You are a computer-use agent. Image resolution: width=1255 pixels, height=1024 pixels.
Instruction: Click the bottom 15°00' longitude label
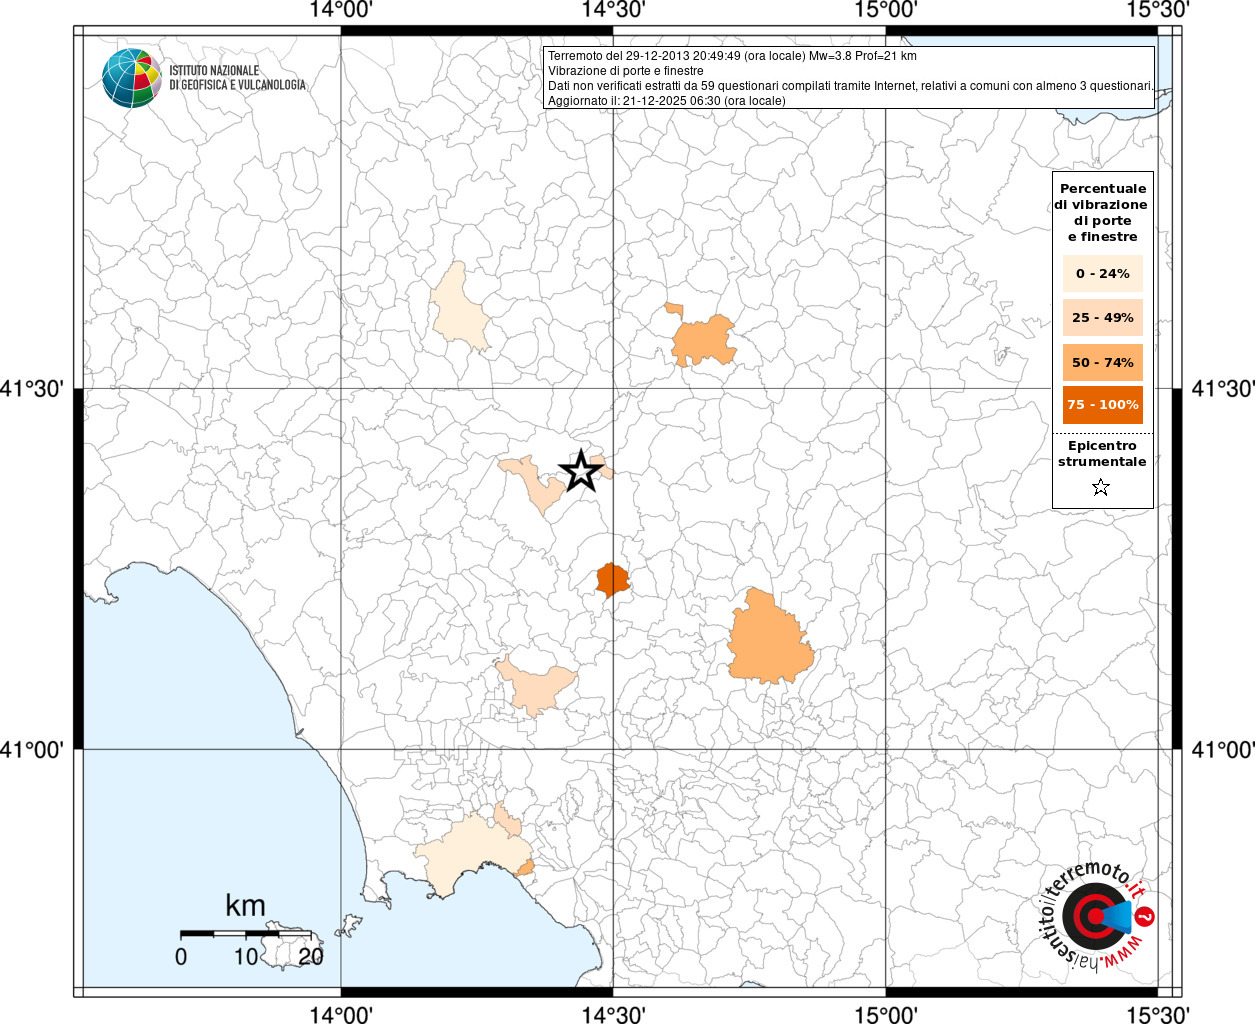point(885,1014)
